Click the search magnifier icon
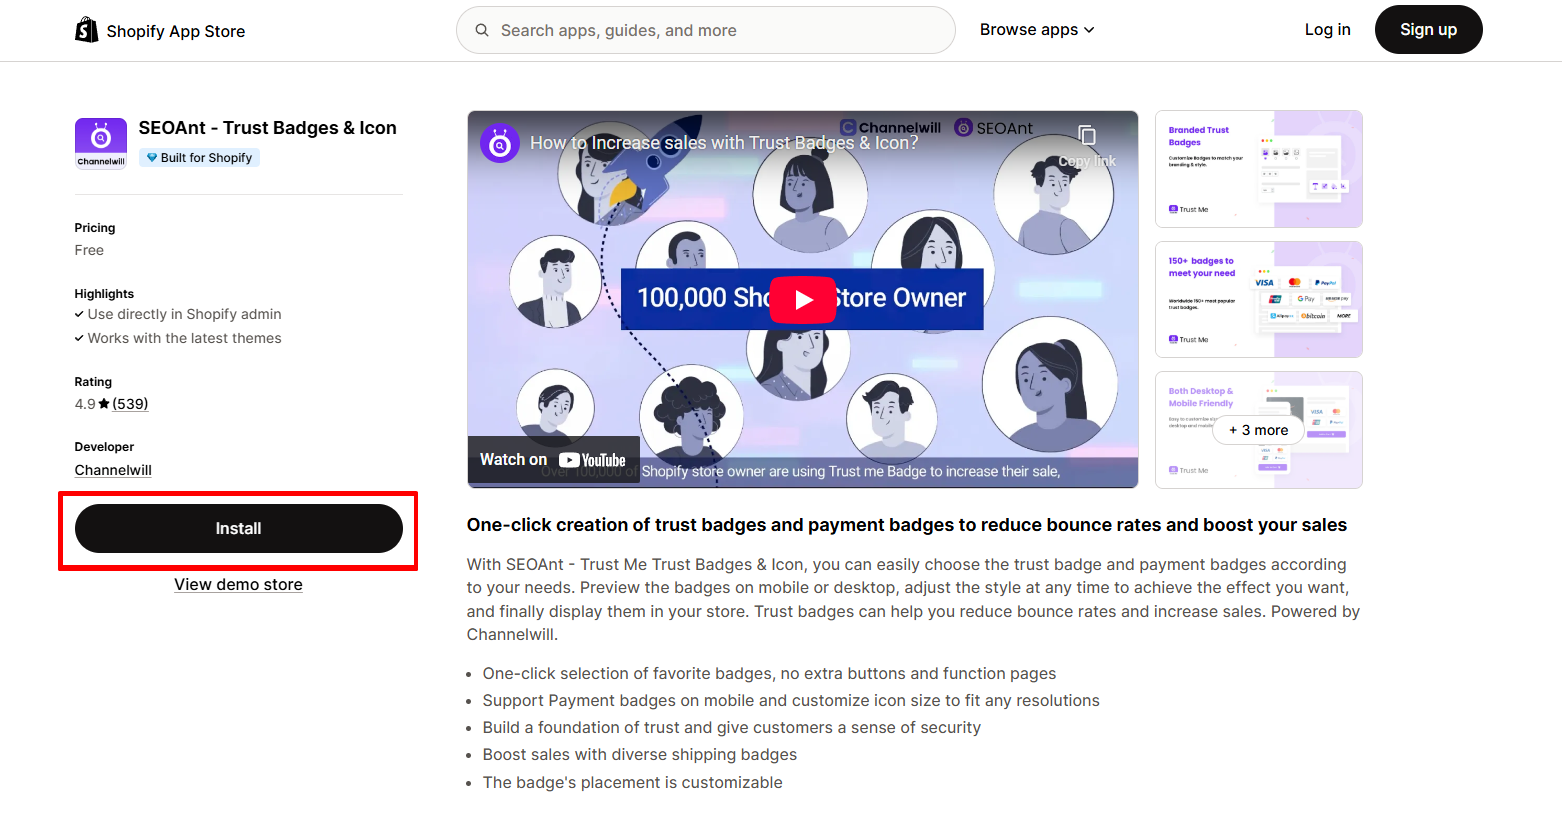 click(482, 30)
